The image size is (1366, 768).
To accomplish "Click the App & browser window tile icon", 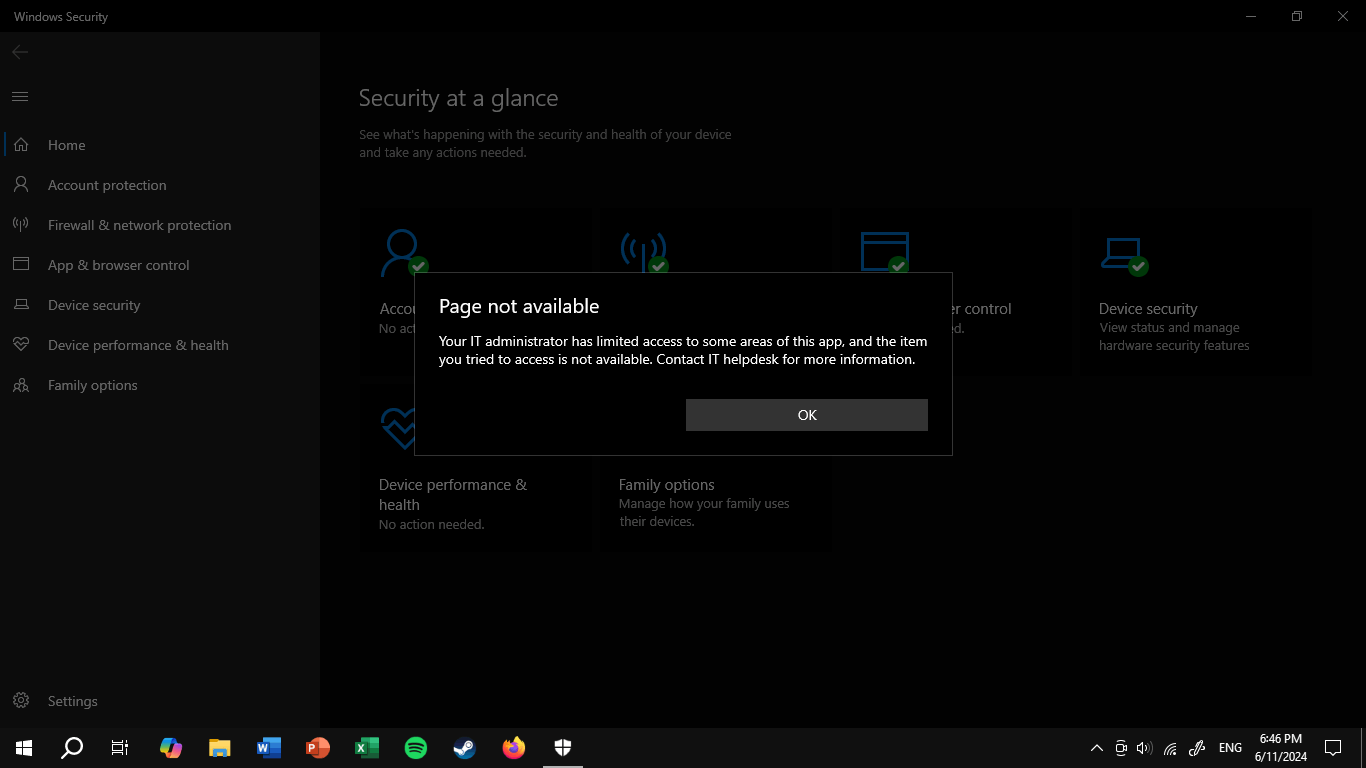I will (x=885, y=252).
